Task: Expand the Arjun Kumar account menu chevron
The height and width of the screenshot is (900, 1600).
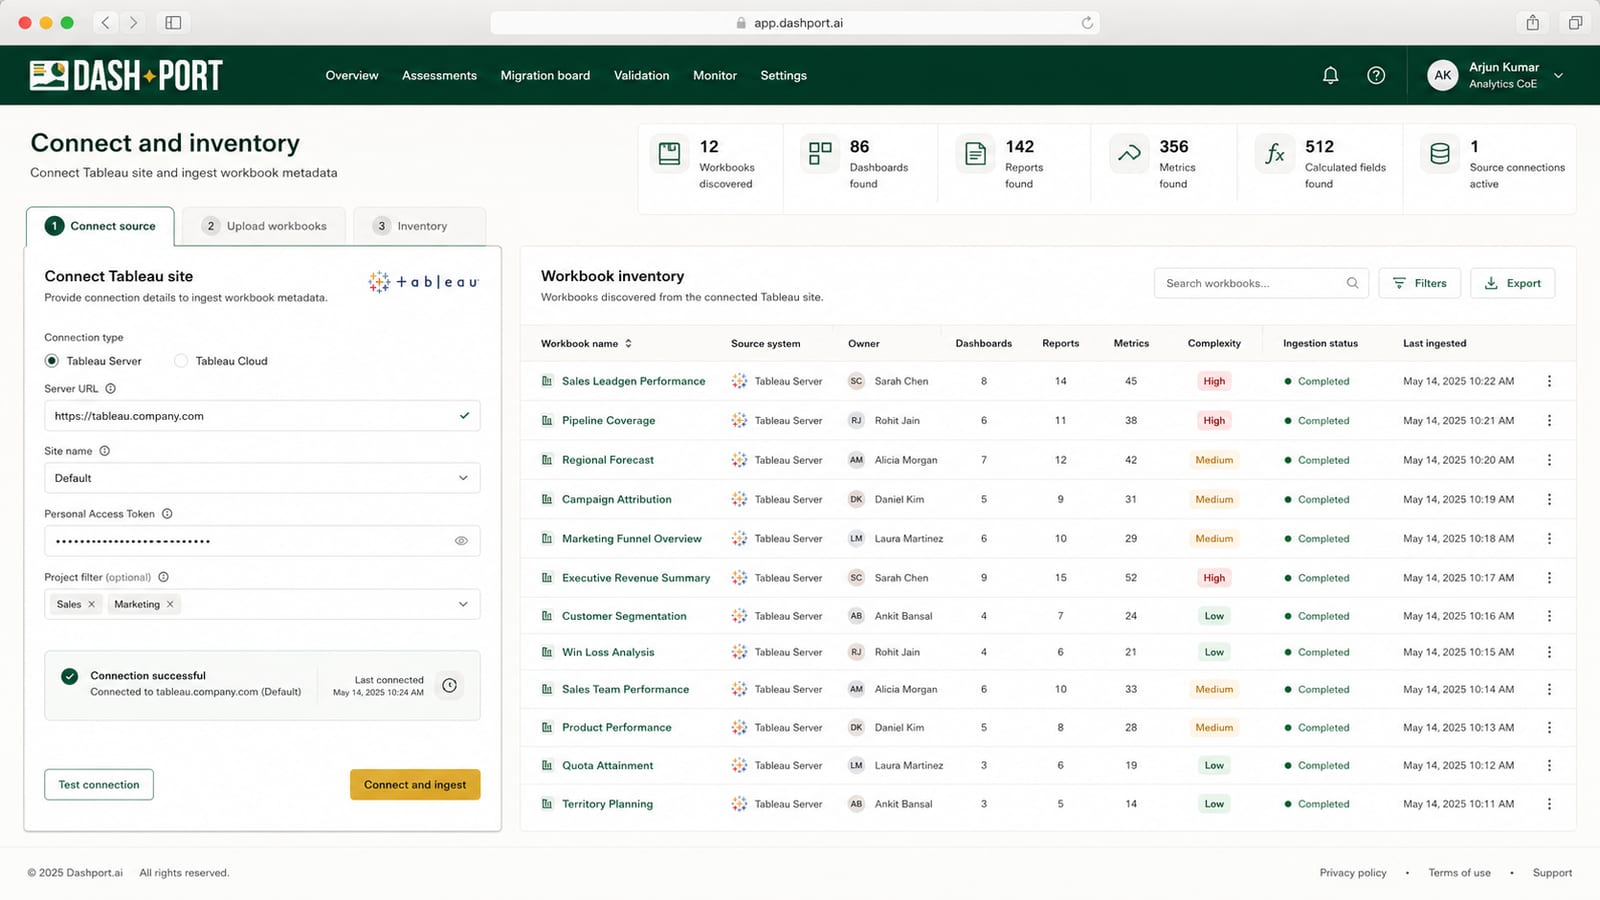Action: (1558, 76)
